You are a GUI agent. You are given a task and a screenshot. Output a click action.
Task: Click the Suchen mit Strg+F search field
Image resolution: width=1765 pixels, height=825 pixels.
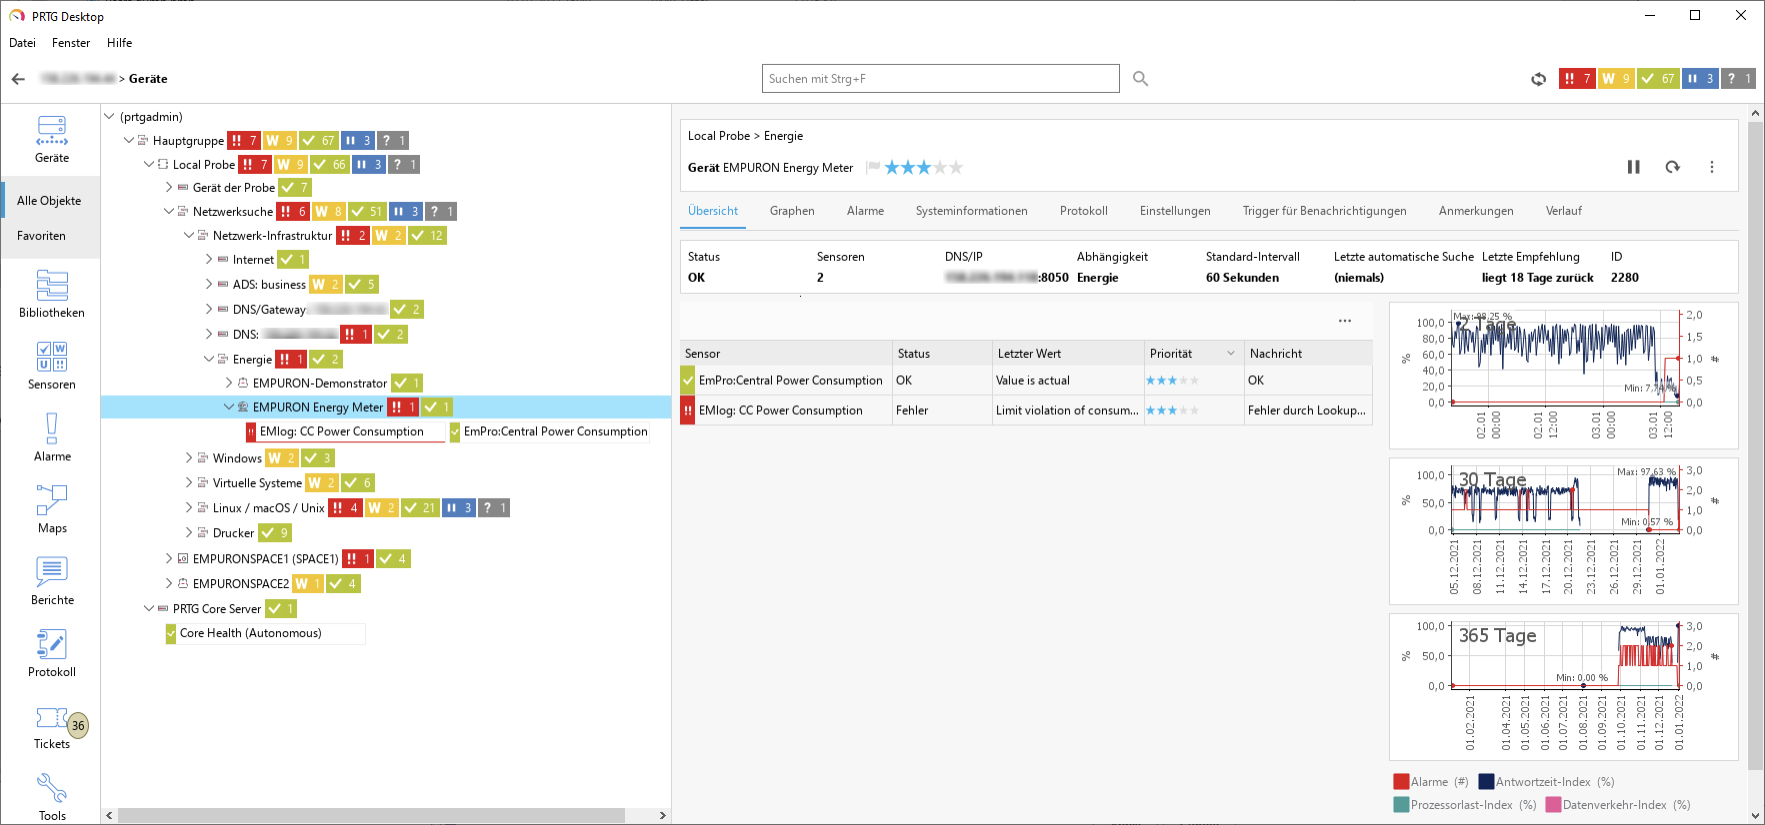(940, 79)
